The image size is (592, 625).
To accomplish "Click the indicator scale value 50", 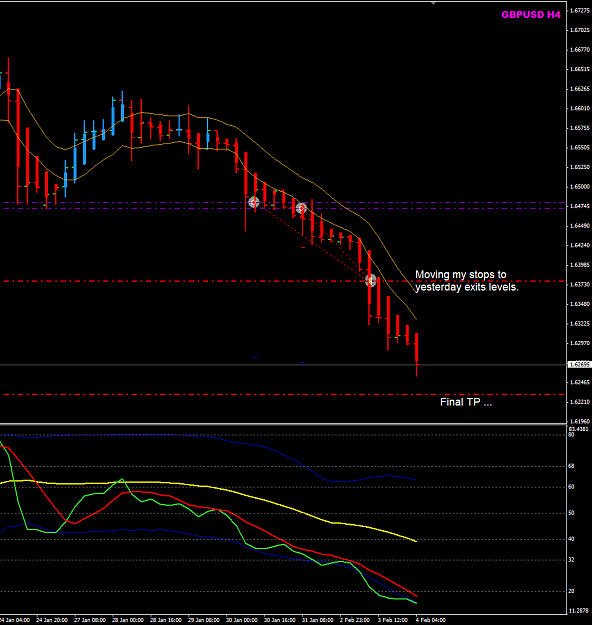I will point(571,513).
